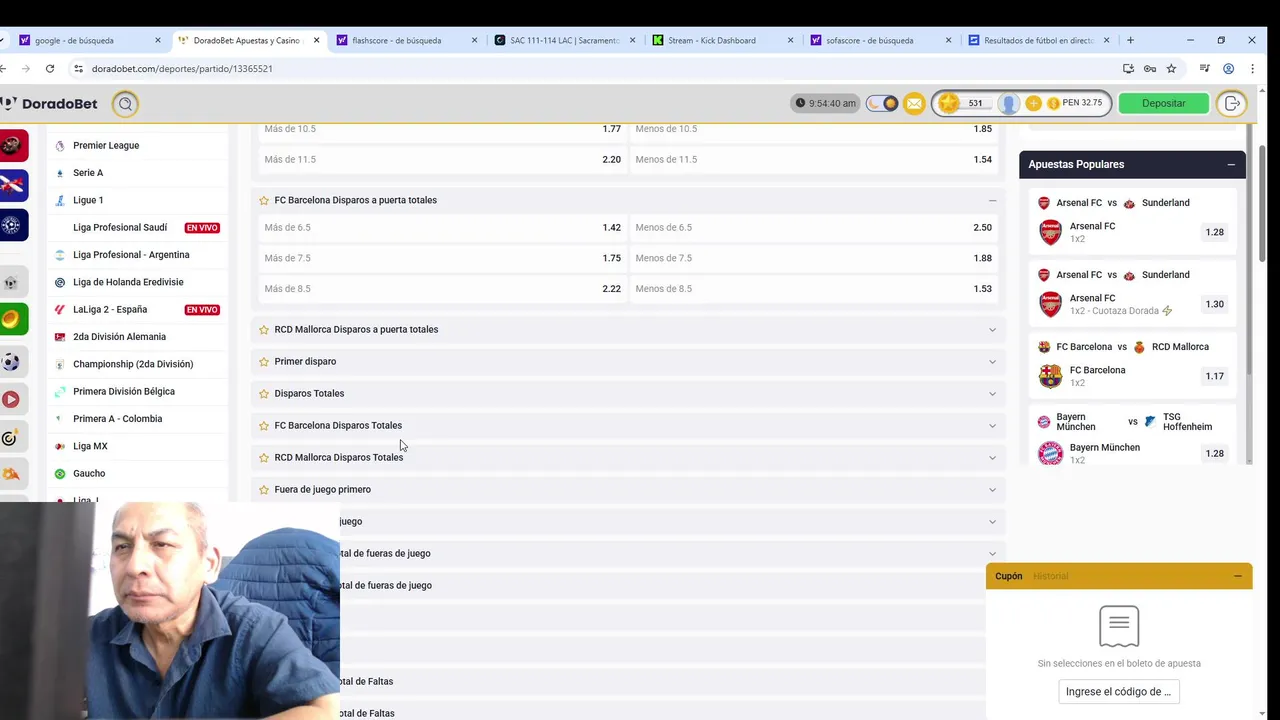The height and width of the screenshot is (720, 1280).
Task: Open the target sidebar icon
Action: point(10,438)
